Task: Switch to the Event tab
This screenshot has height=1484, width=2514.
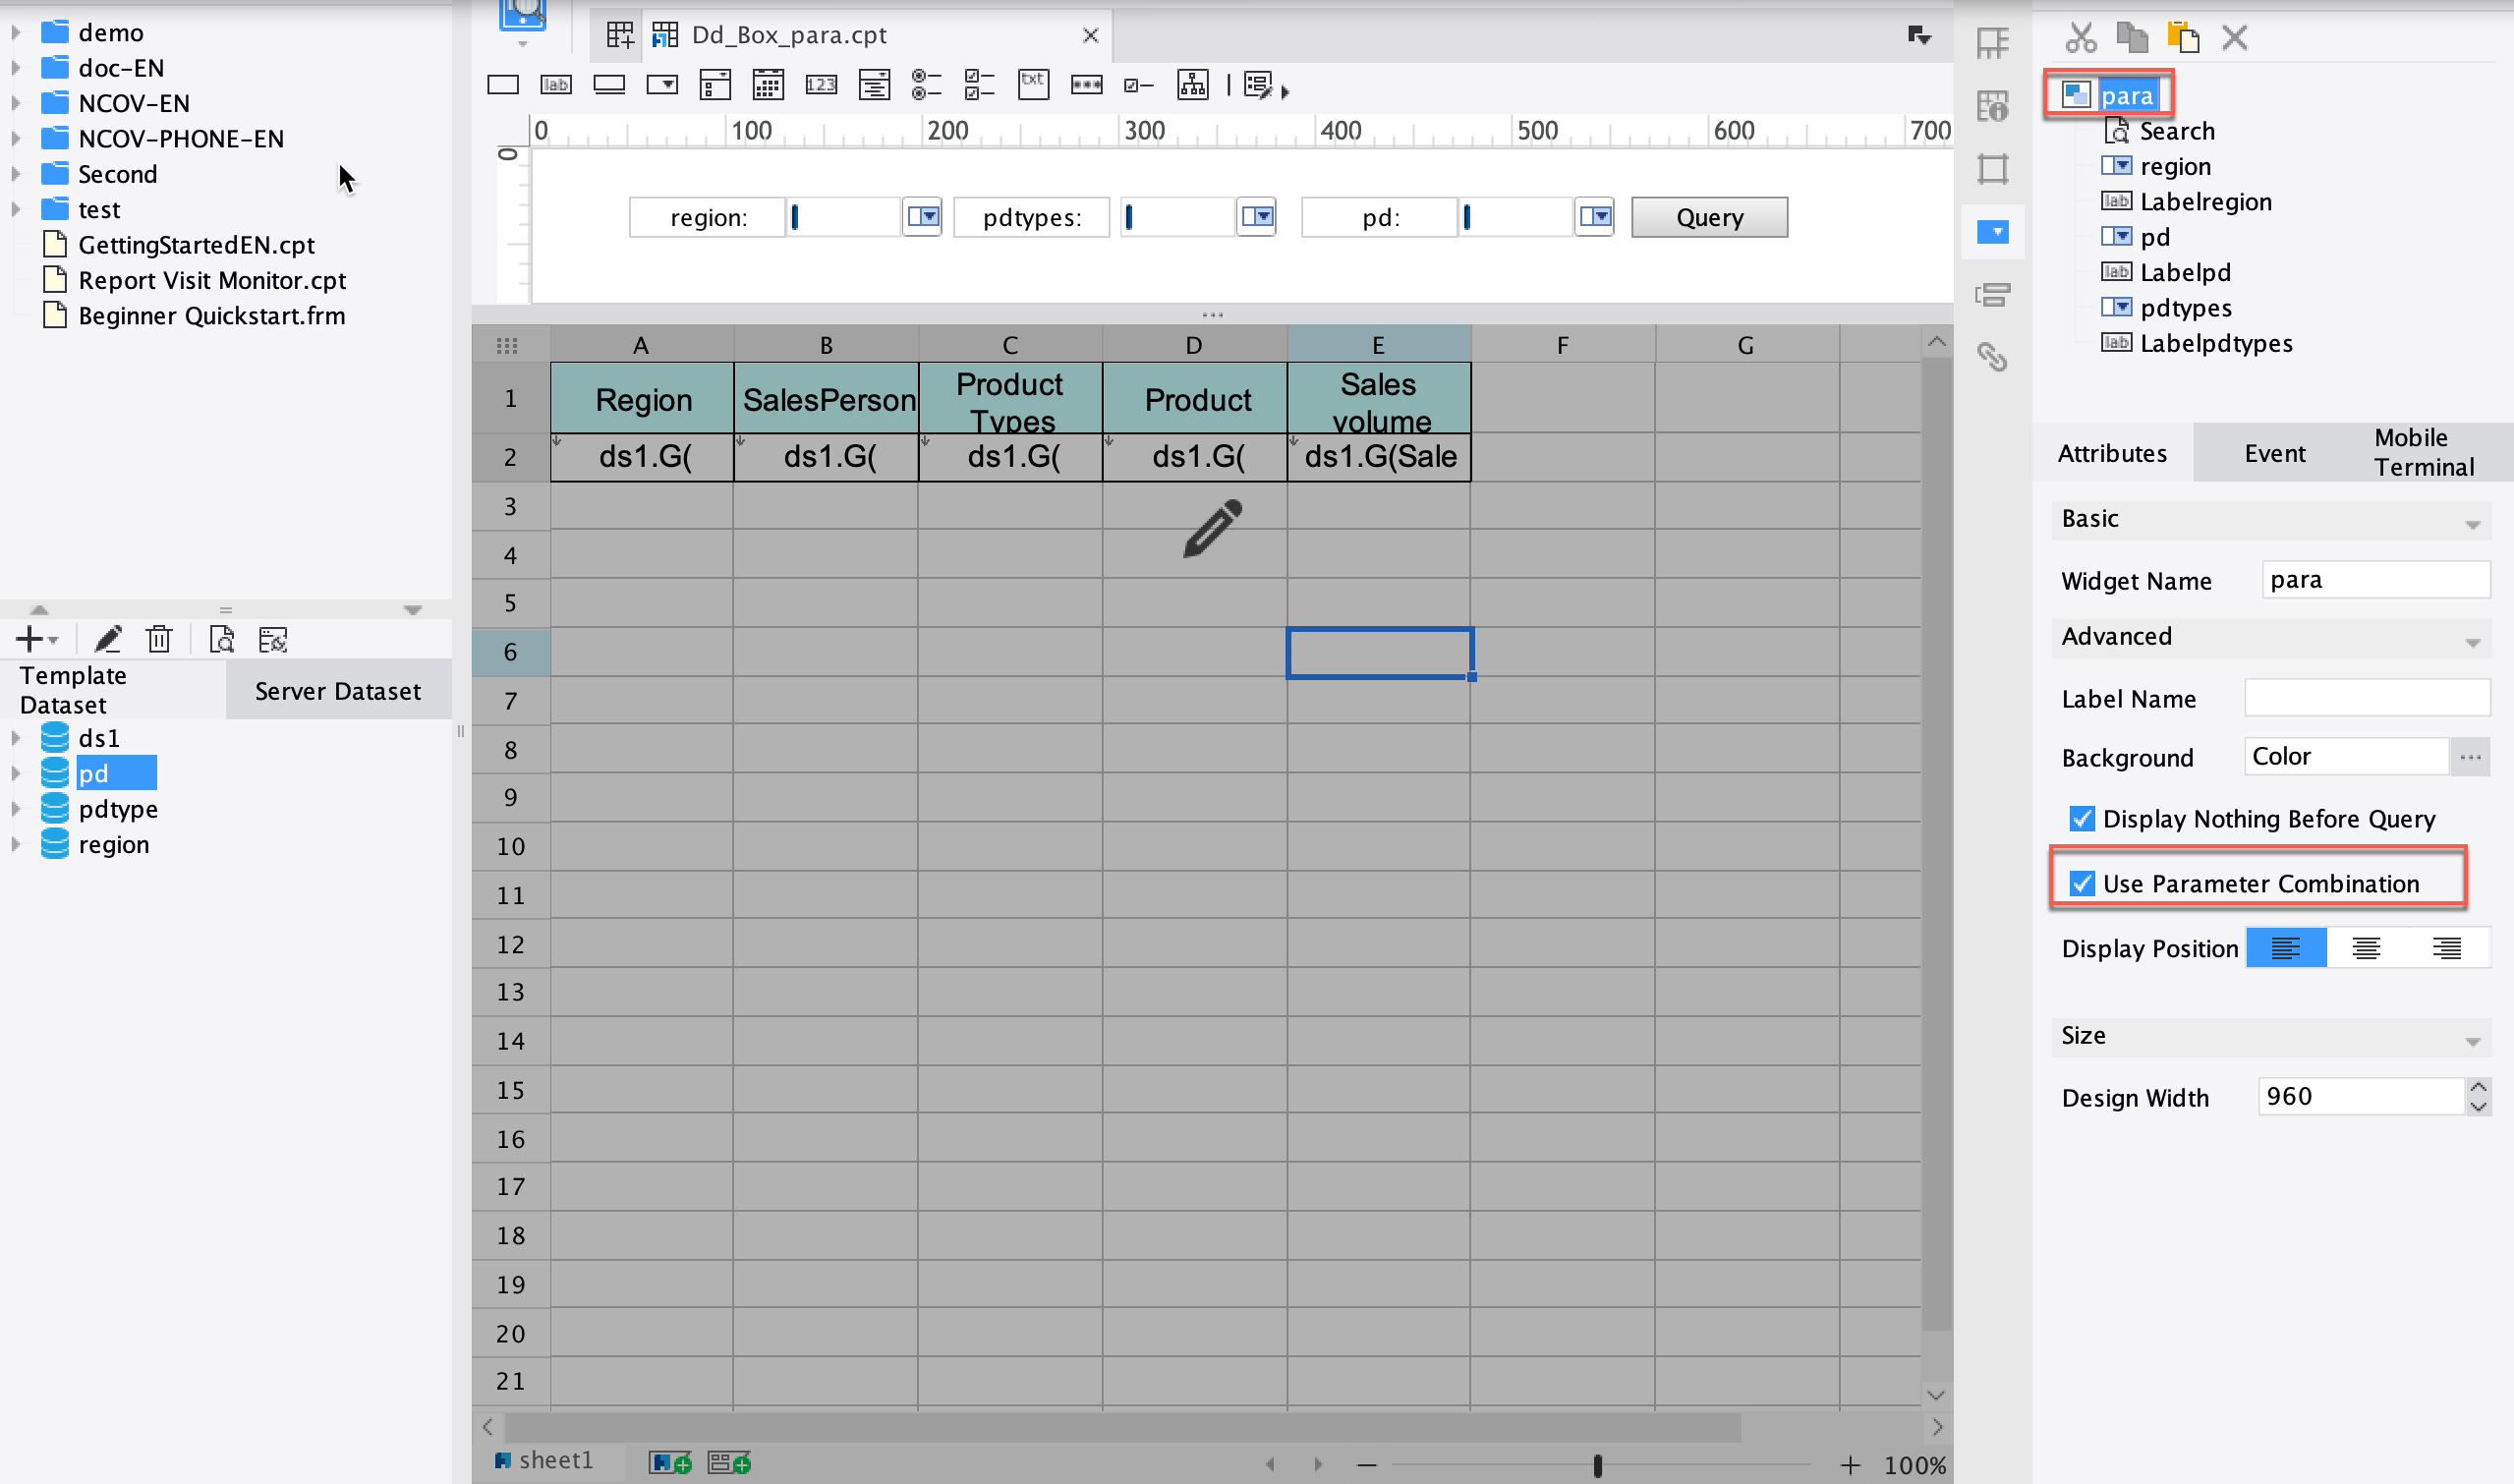Action: [x=2275, y=453]
